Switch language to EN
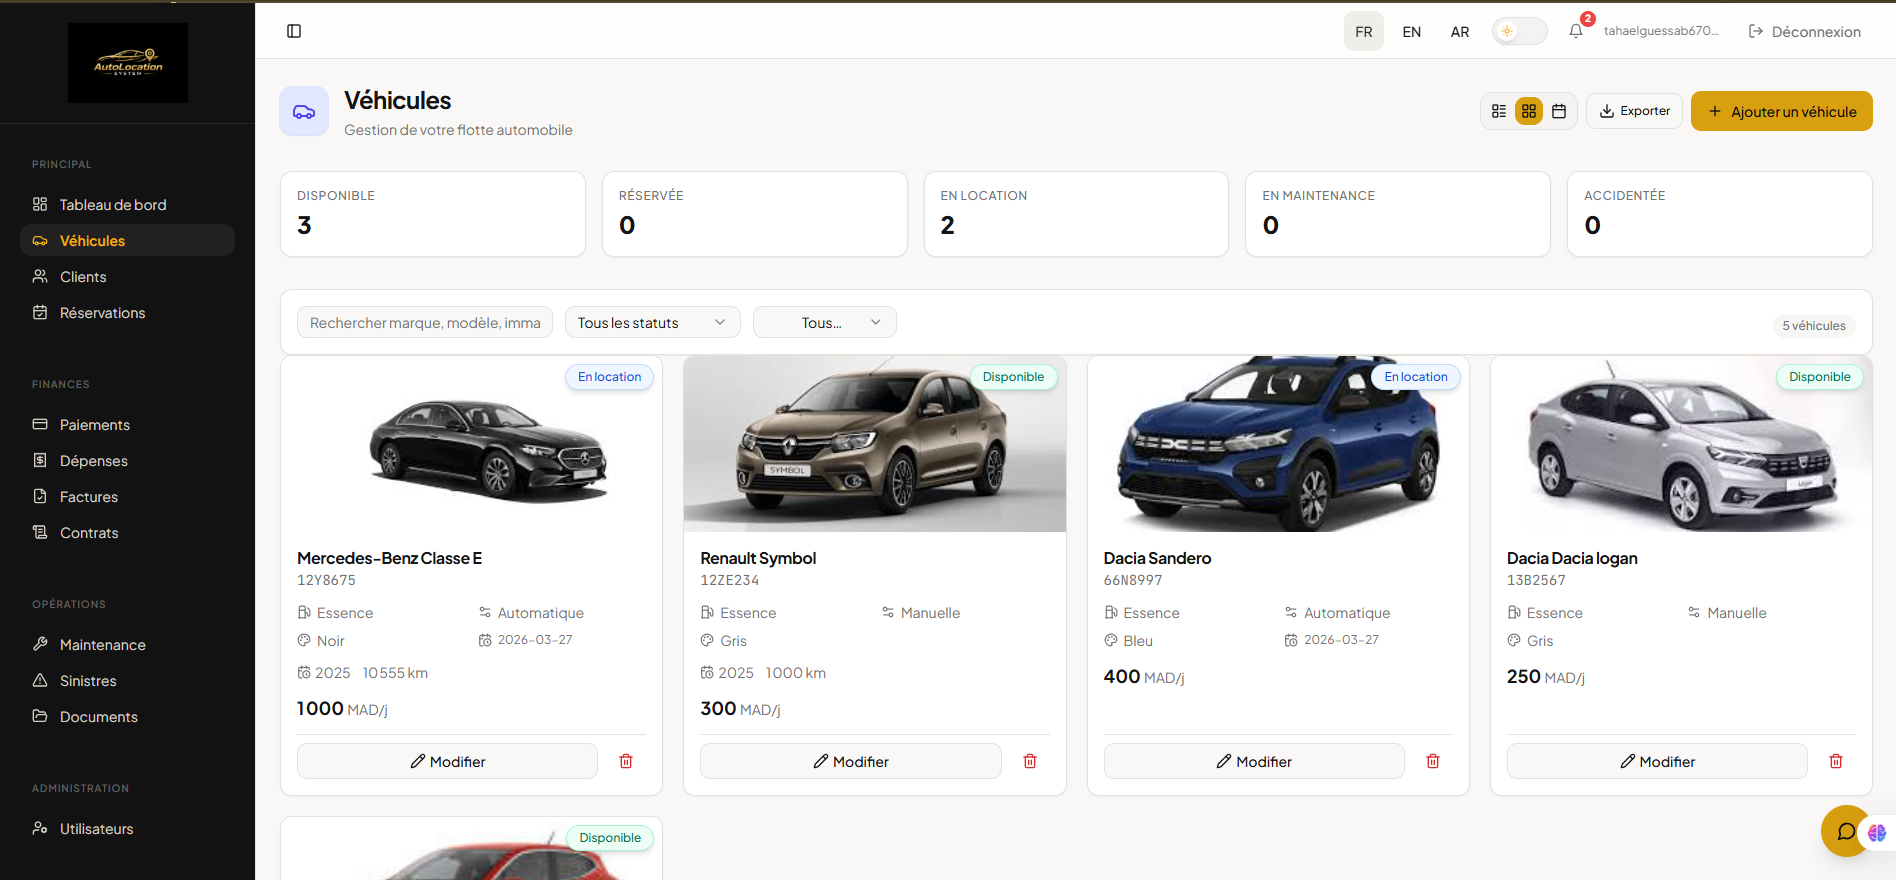This screenshot has width=1896, height=880. pos(1412,31)
